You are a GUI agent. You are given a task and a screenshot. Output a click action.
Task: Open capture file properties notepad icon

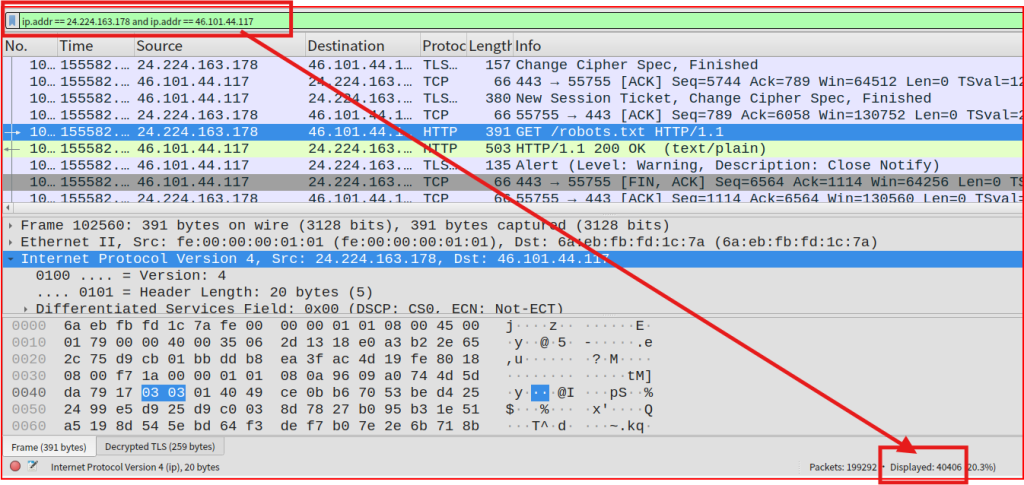pos(33,466)
